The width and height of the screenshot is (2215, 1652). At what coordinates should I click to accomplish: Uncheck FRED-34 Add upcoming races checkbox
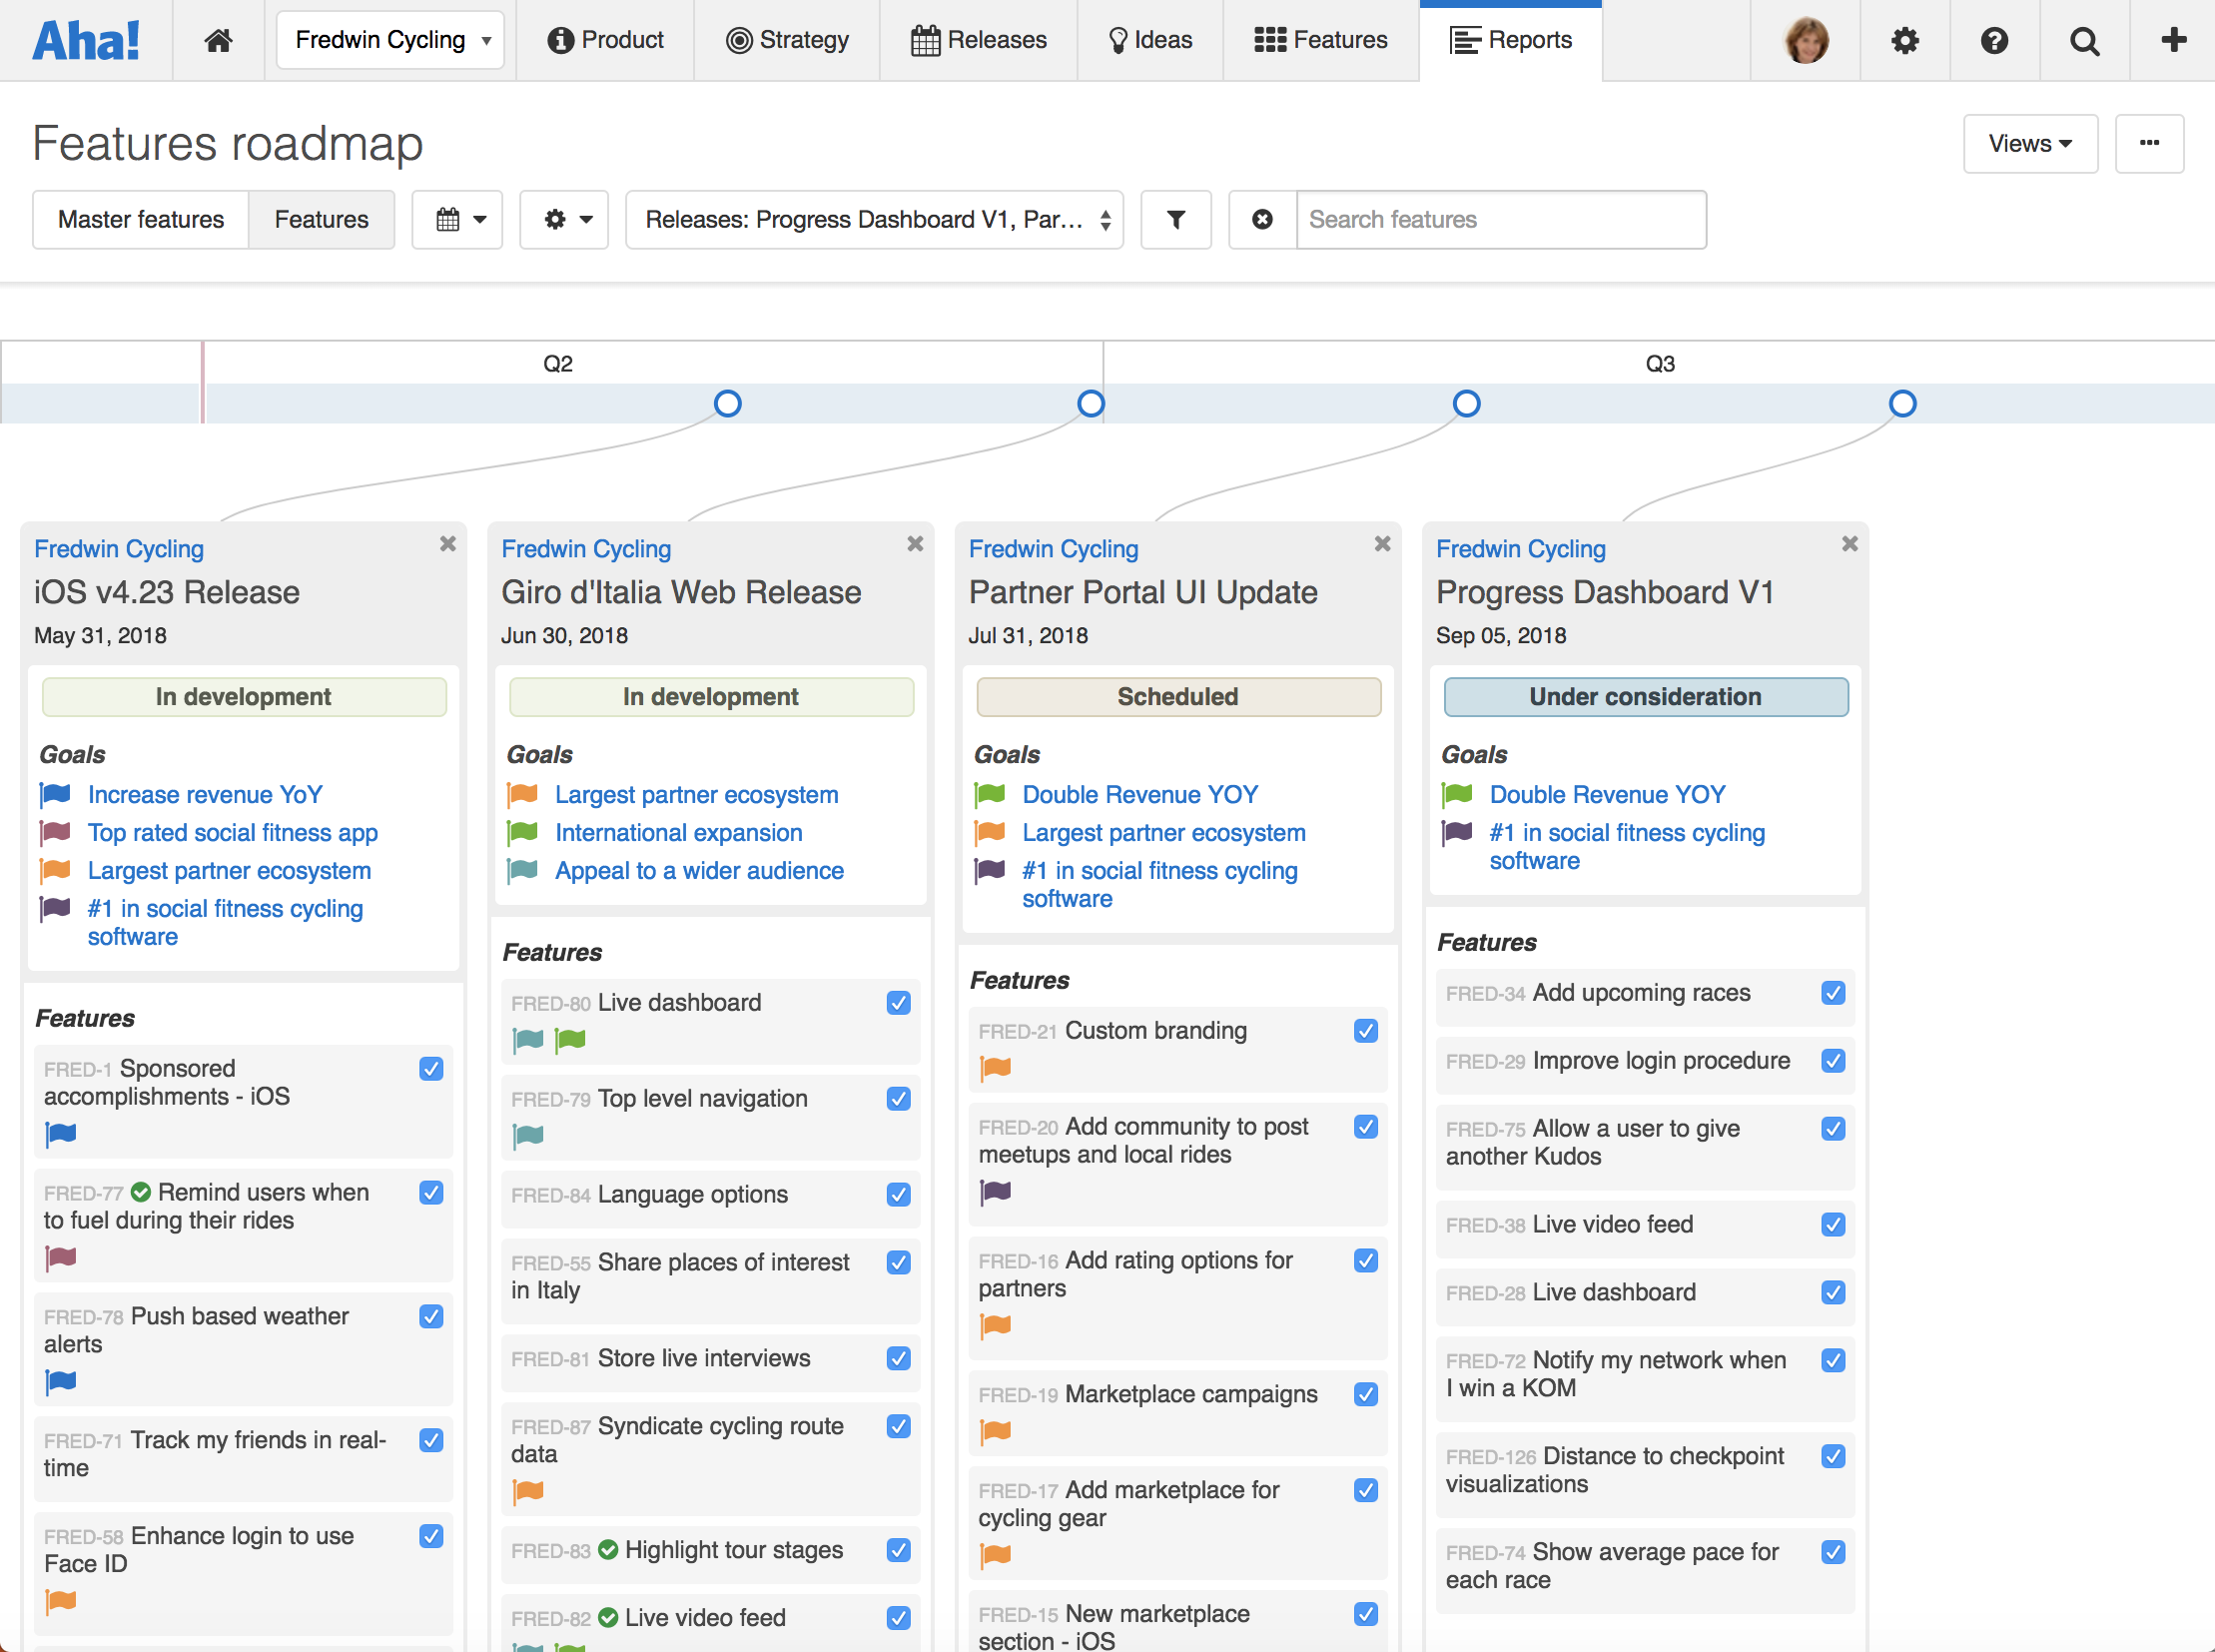[x=1833, y=993]
